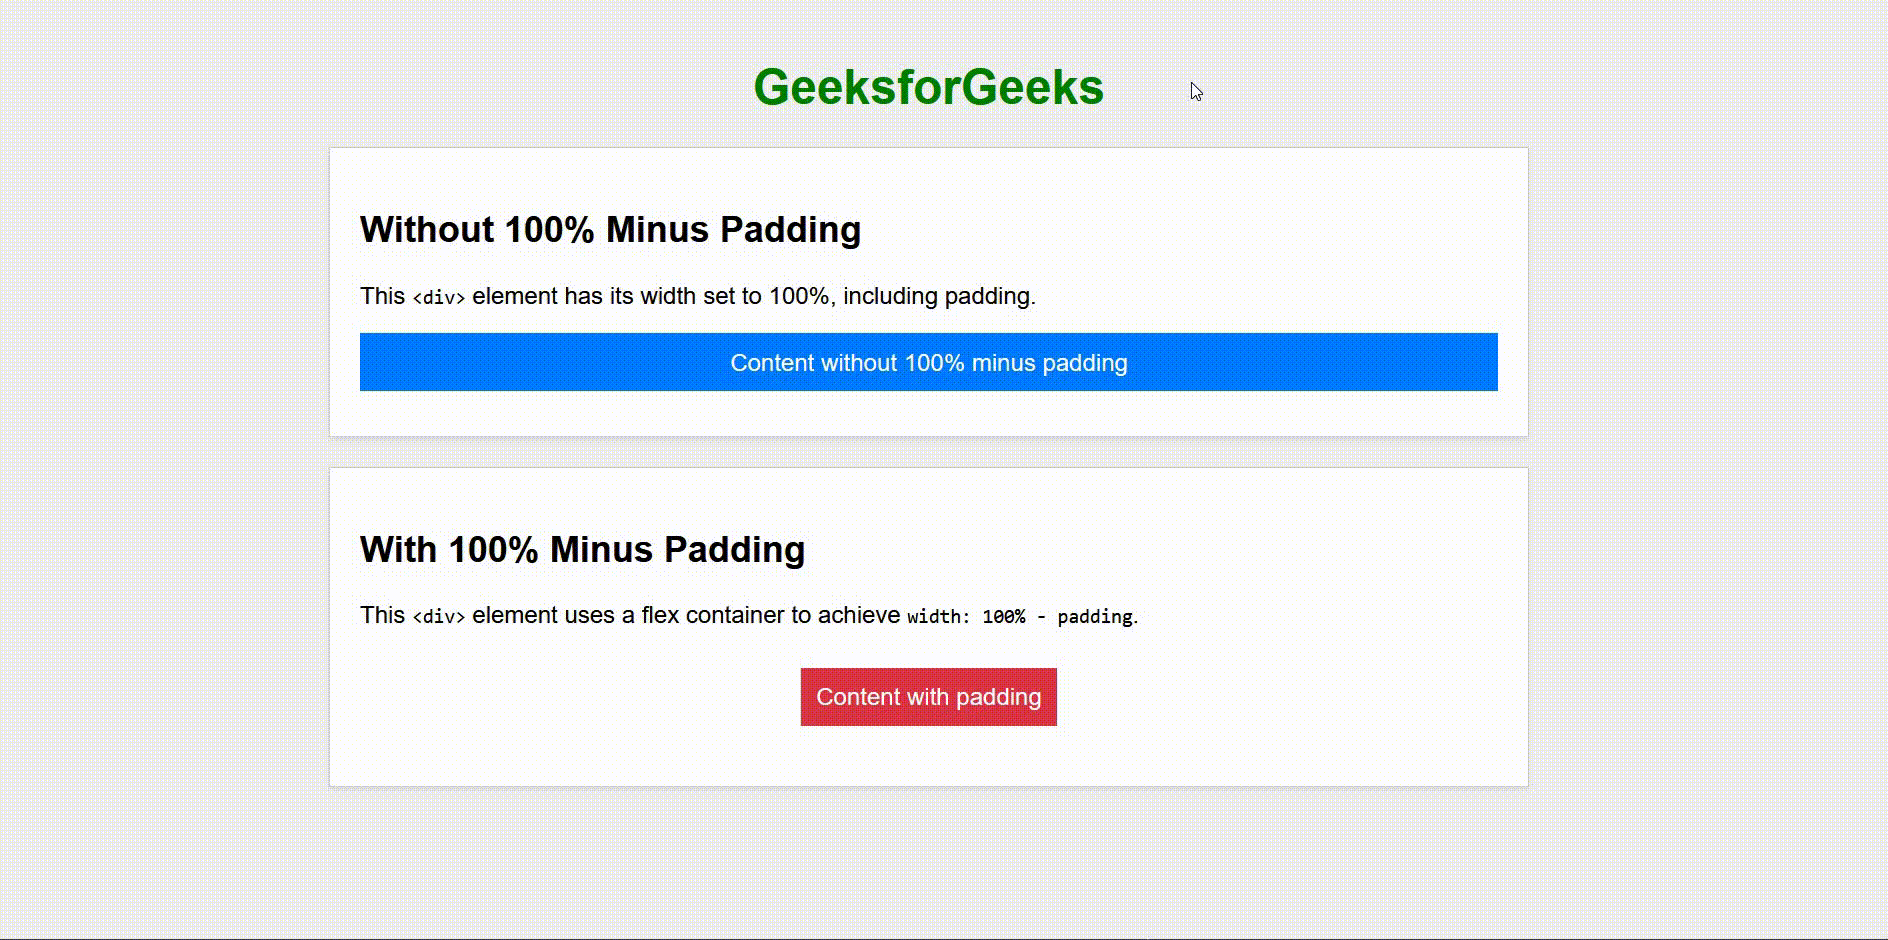Click 'This' at the start of the first paragraph
The image size is (1888, 940).
(382, 297)
